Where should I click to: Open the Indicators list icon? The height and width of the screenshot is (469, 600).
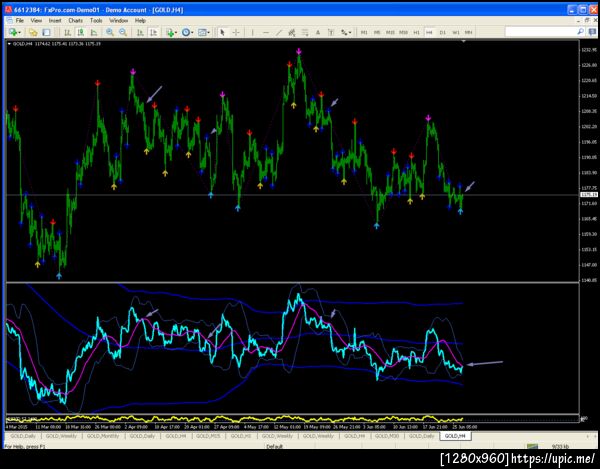click(x=170, y=33)
